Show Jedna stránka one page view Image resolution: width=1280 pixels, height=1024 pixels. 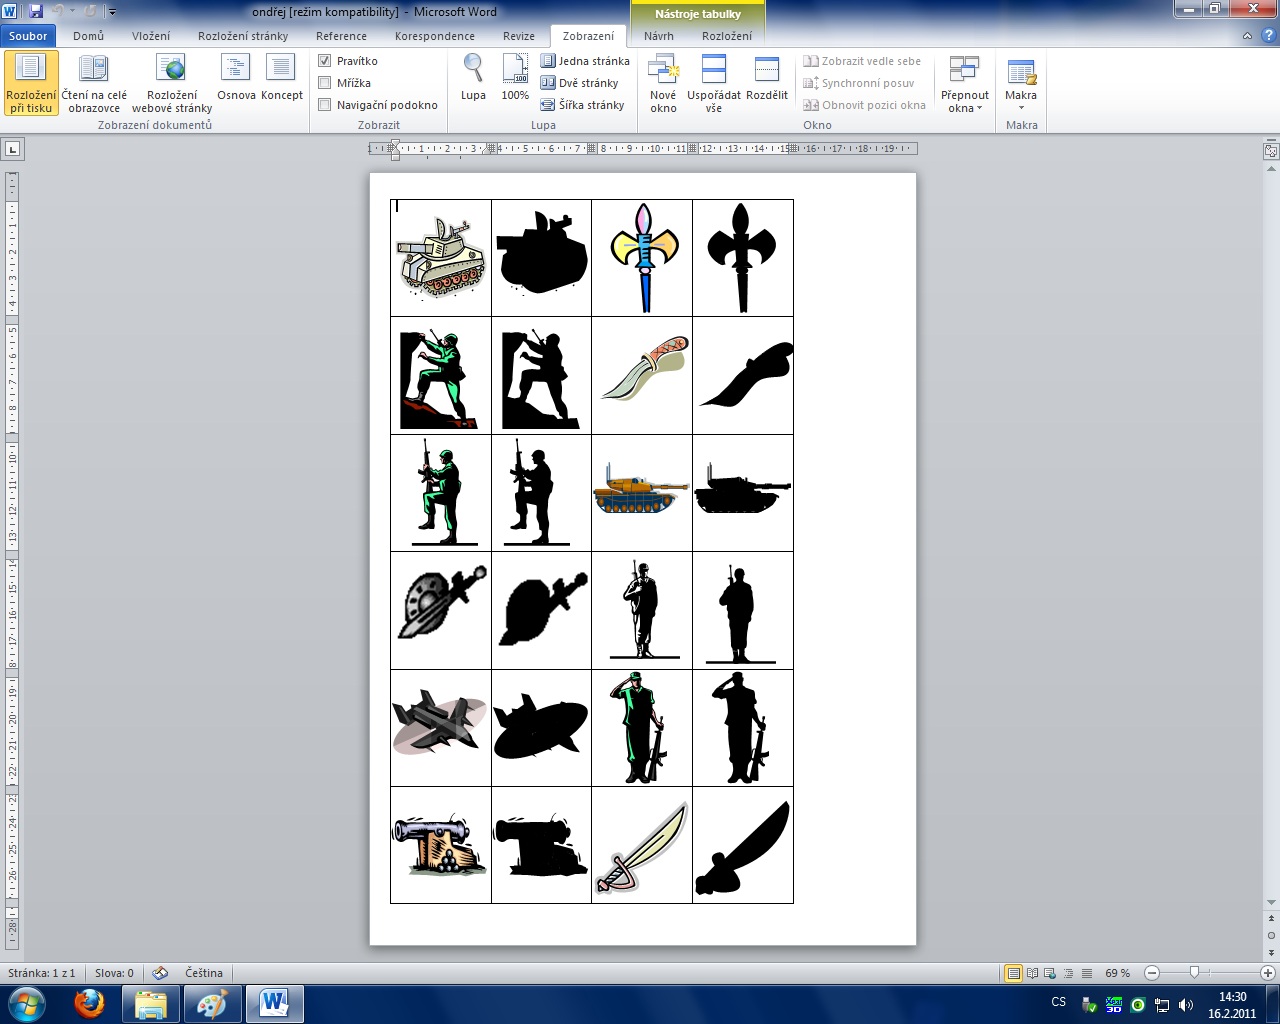click(585, 61)
